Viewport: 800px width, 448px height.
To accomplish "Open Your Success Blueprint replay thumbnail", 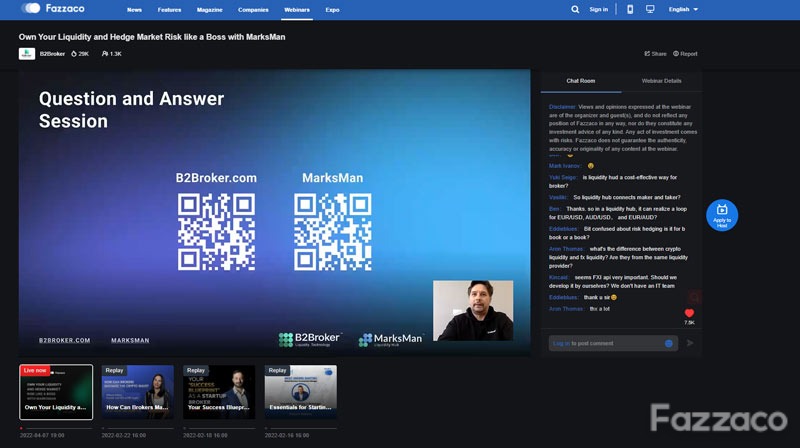I will (x=219, y=392).
